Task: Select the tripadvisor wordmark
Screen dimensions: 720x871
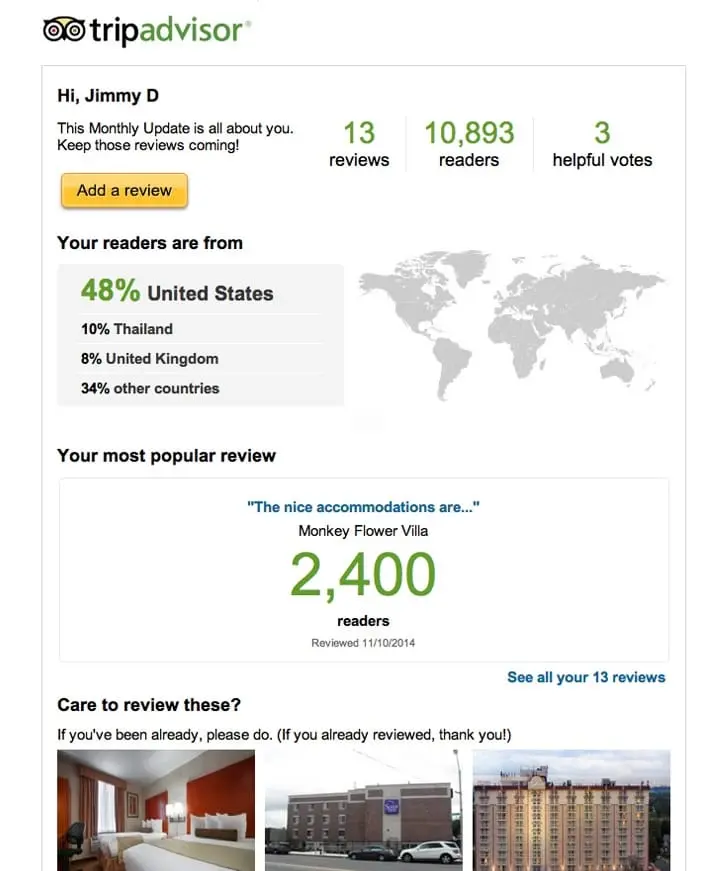Action: tap(170, 29)
